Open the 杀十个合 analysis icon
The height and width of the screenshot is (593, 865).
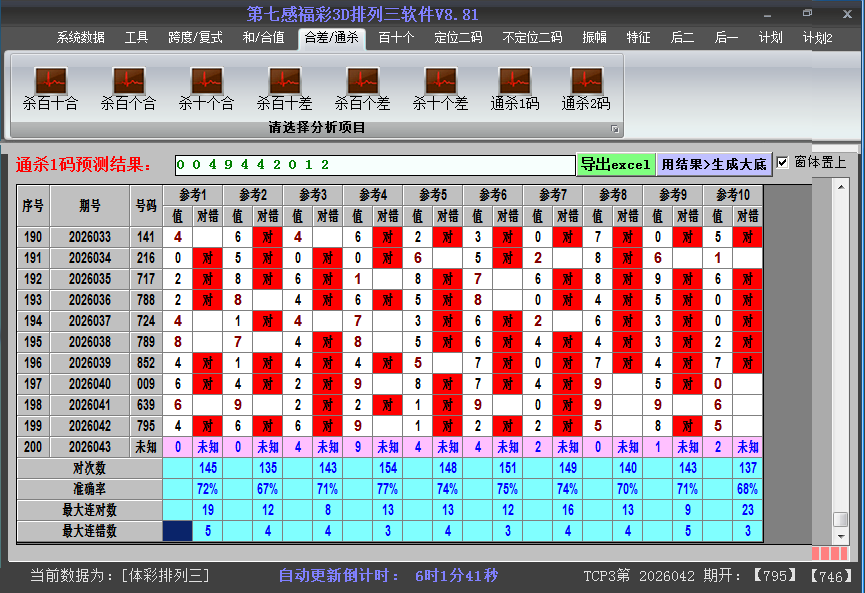point(206,88)
